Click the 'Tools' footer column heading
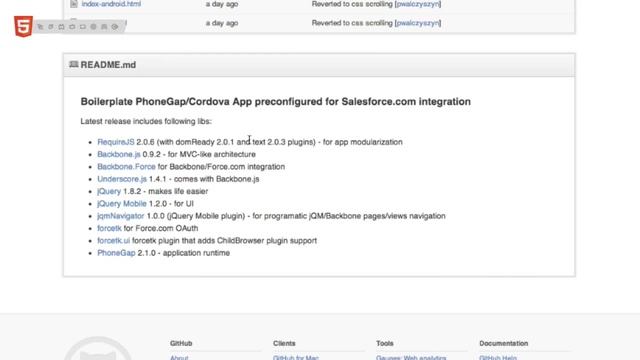This screenshot has width=640, height=360. point(384,343)
